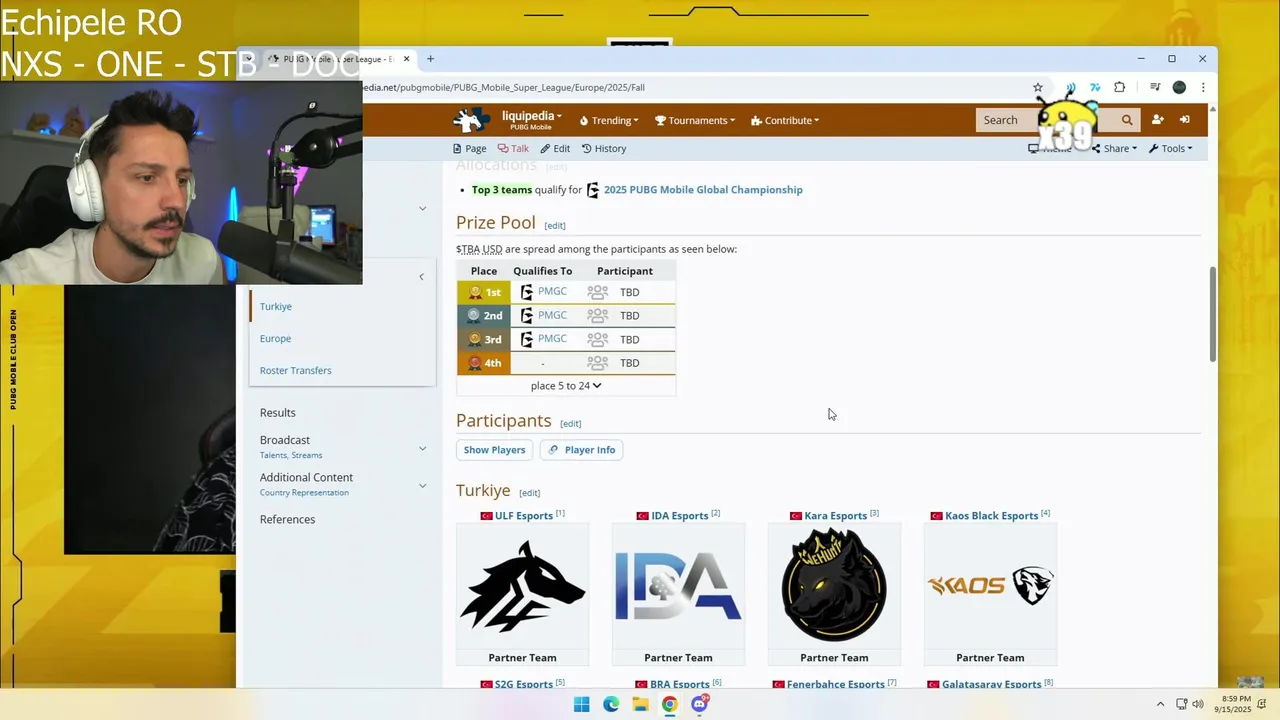
Task: Open the Chrome three-dot menu
Action: pos(1203,87)
